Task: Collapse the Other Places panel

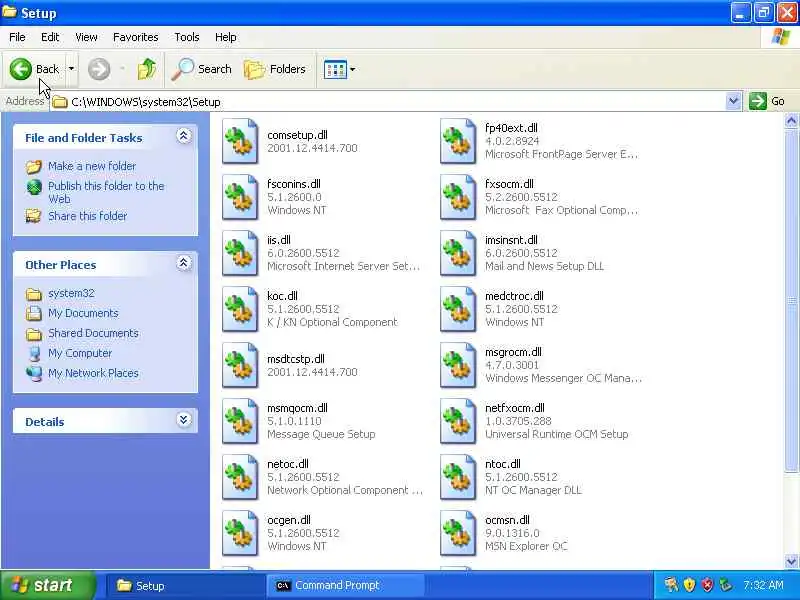Action: click(184, 263)
